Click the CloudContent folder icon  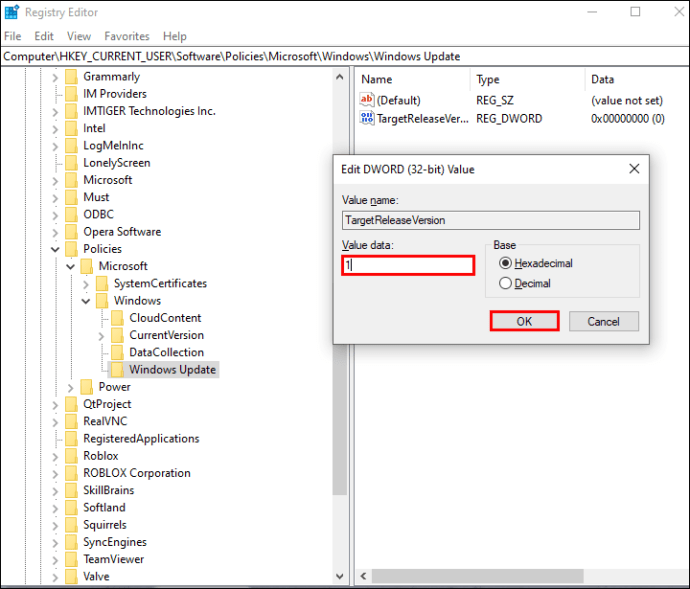[117, 318]
